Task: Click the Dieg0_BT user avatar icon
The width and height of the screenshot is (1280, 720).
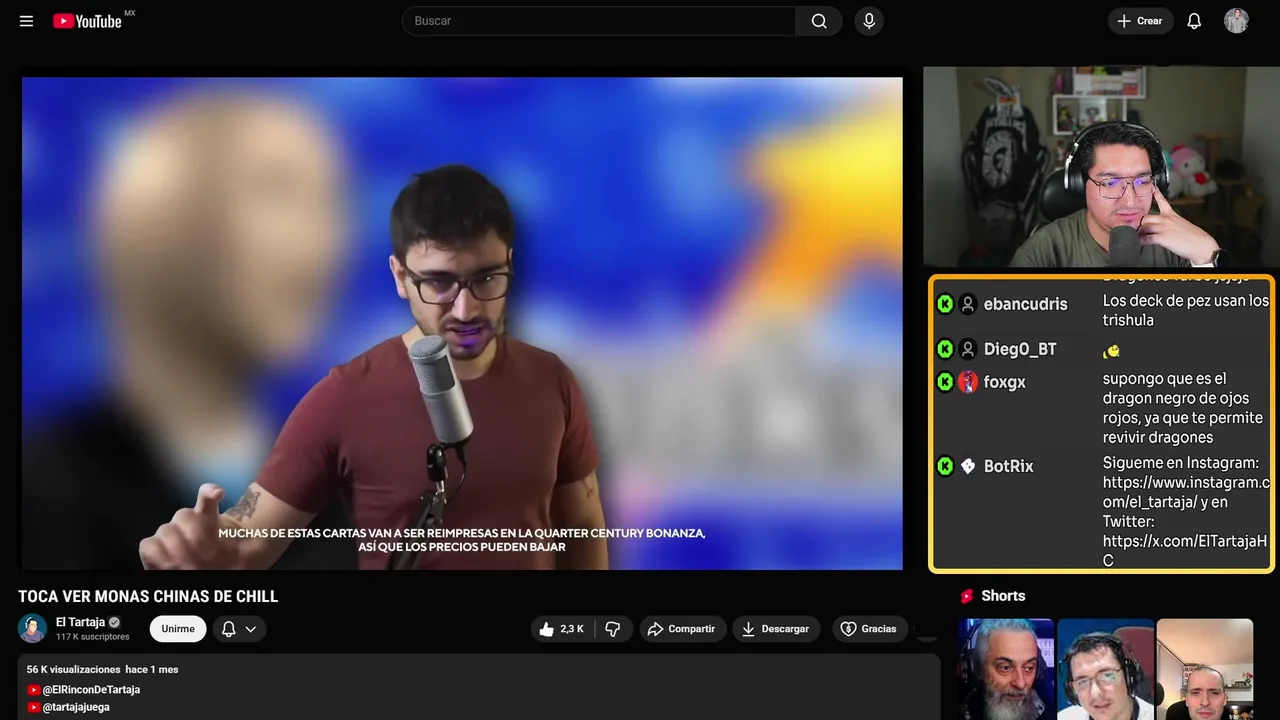Action: (x=968, y=349)
